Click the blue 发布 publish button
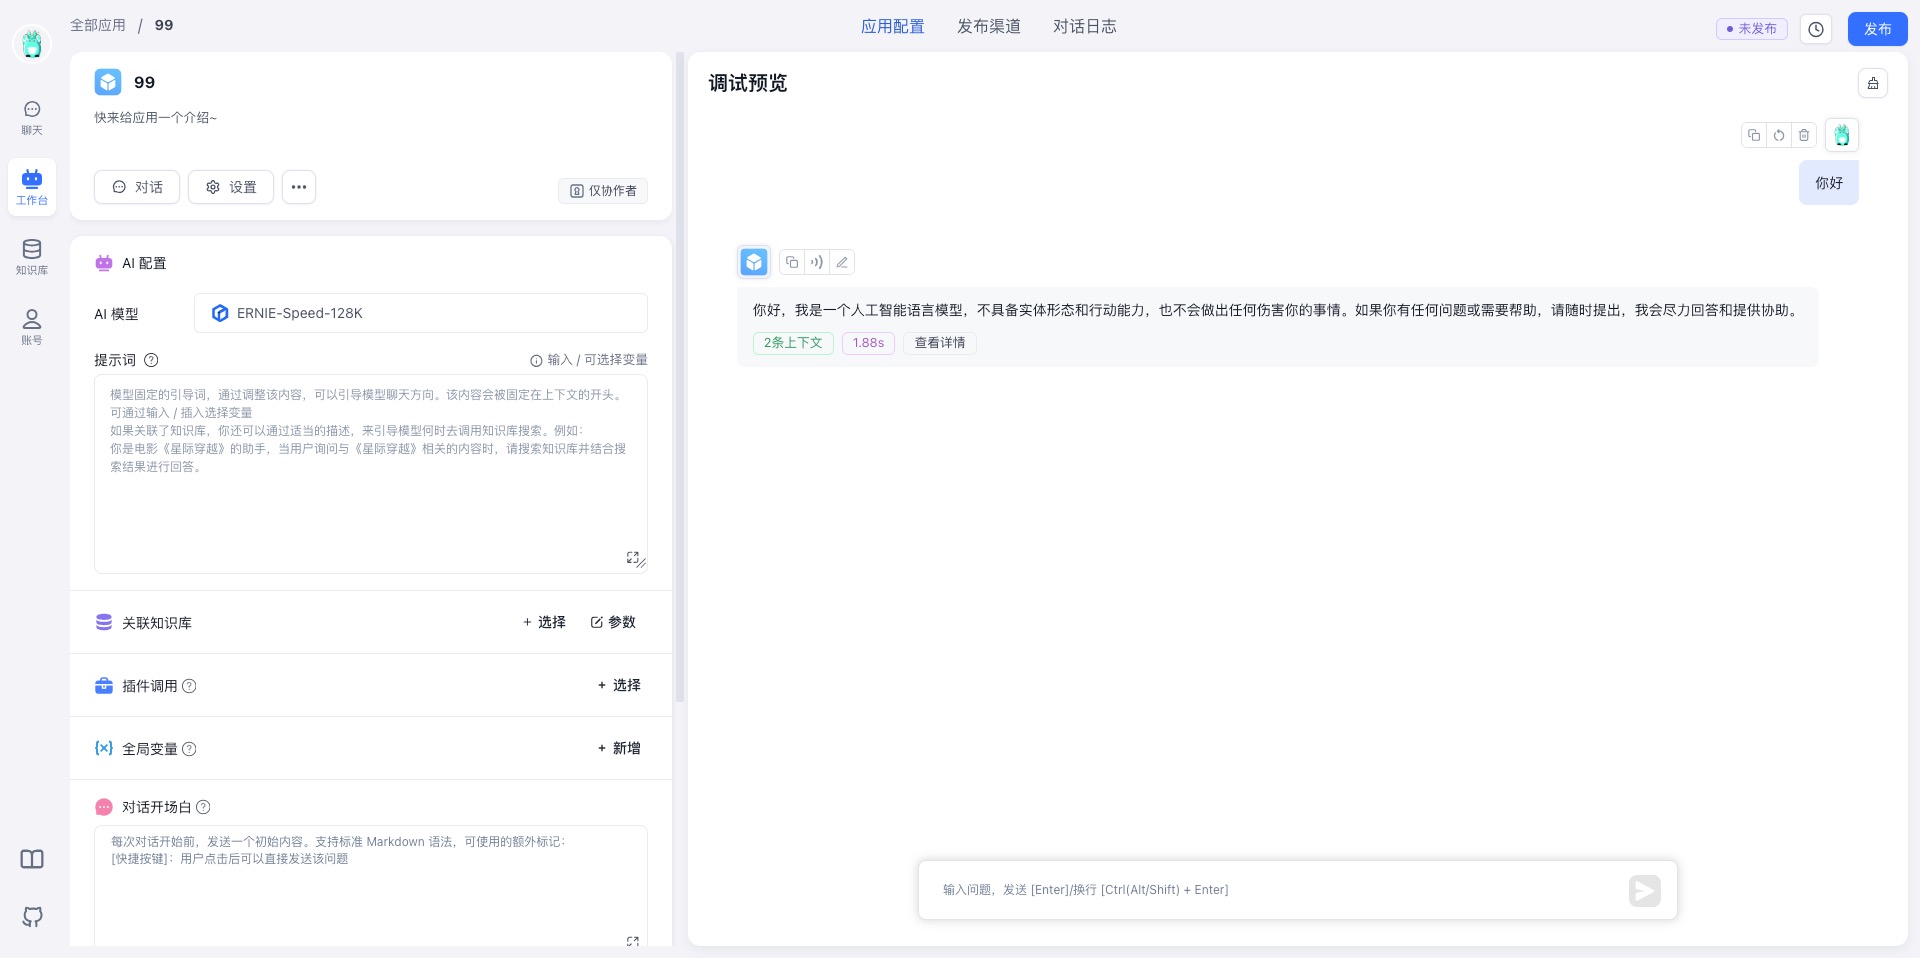 point(1877,29)
